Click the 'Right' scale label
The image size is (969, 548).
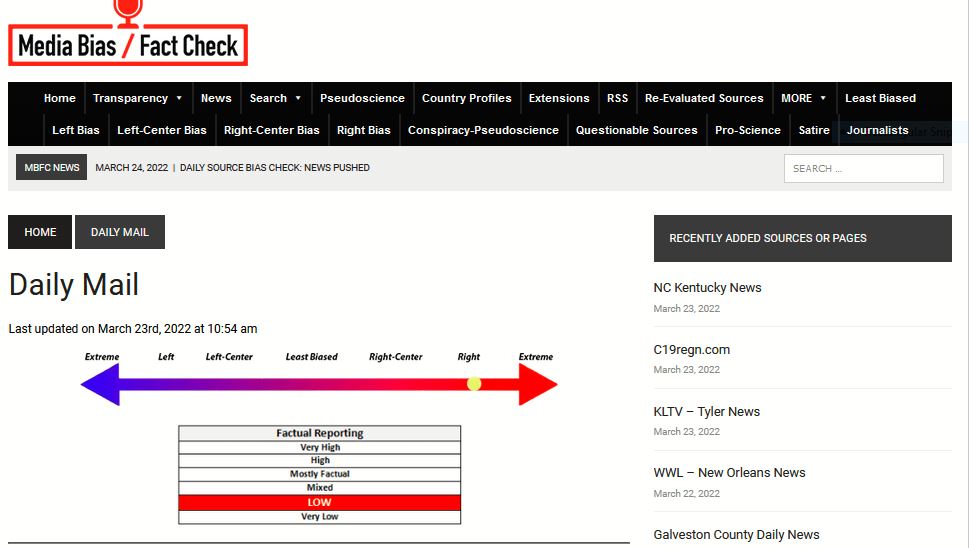point(468,356)
